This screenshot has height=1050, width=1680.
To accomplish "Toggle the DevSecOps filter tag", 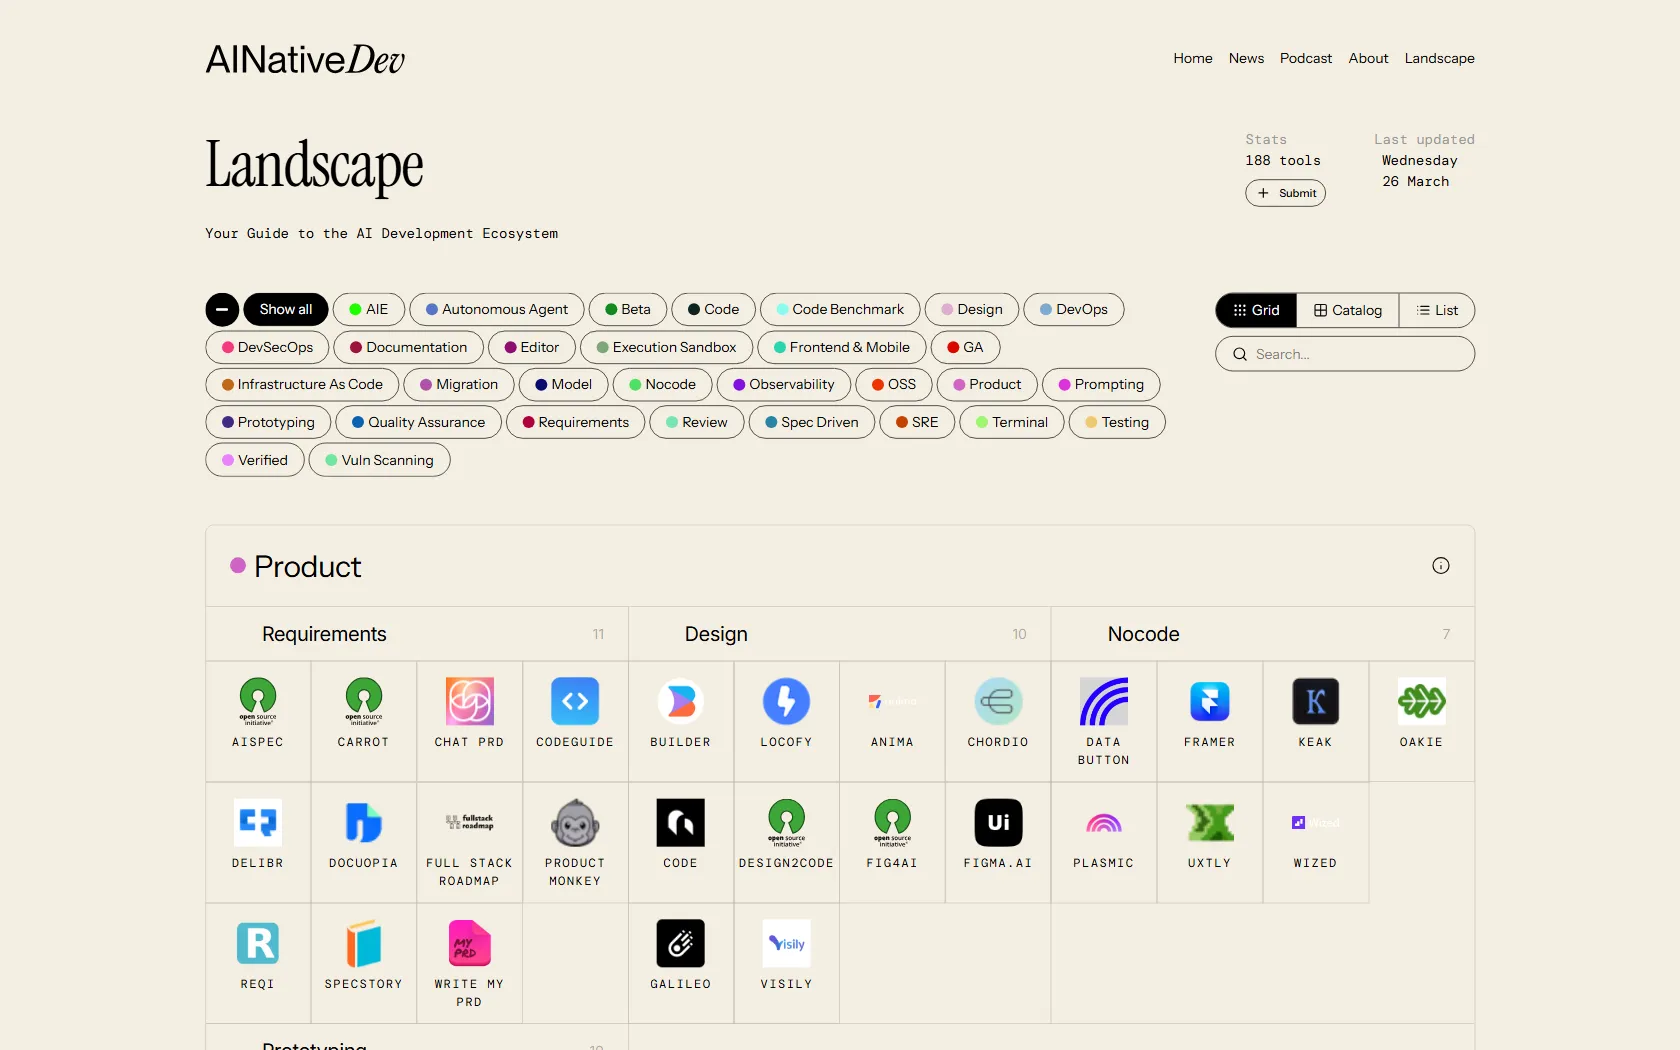I will tap(267, 347).
